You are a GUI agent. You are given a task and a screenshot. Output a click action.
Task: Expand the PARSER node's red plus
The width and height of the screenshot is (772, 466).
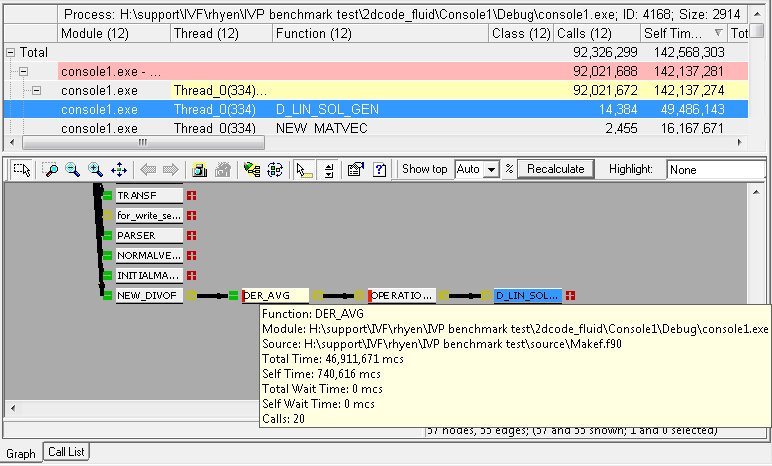[x=192, y=236]
